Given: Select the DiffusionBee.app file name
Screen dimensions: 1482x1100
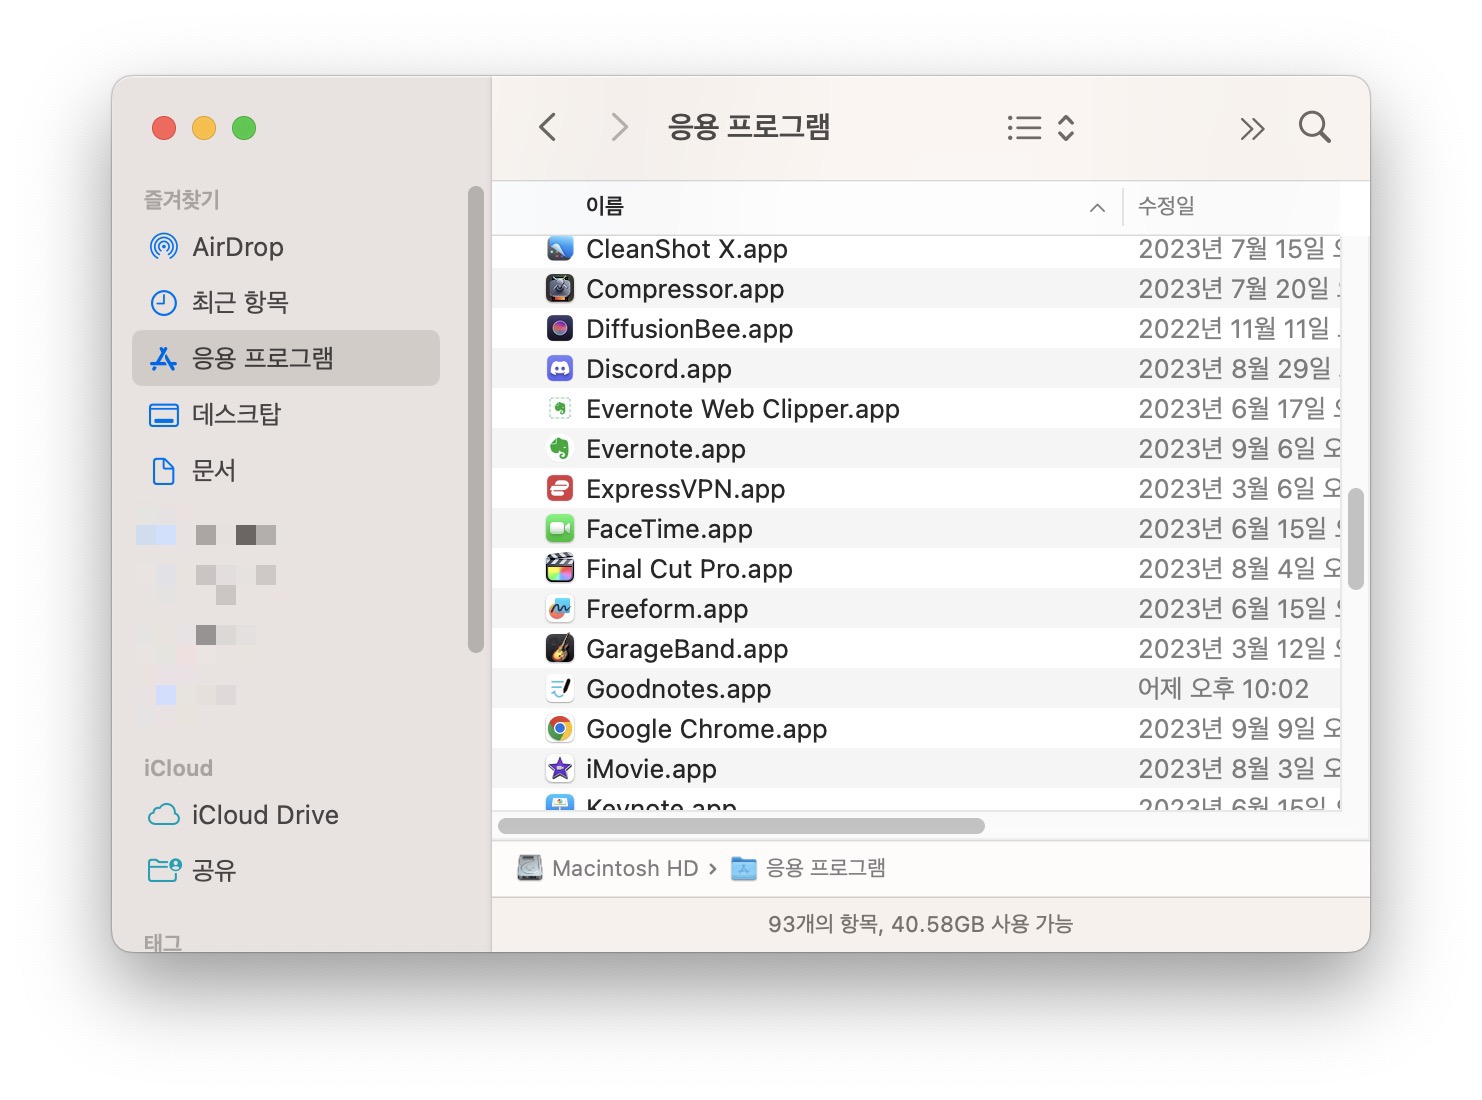Looking at the screenshot, I should [x=690, y=329].
